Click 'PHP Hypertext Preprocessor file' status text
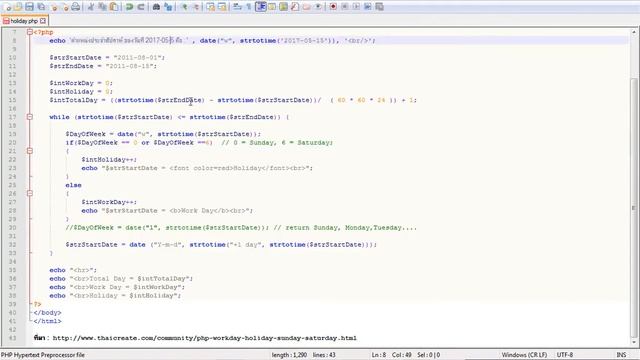This screenshot has width=640, height=360. [43, 355]
